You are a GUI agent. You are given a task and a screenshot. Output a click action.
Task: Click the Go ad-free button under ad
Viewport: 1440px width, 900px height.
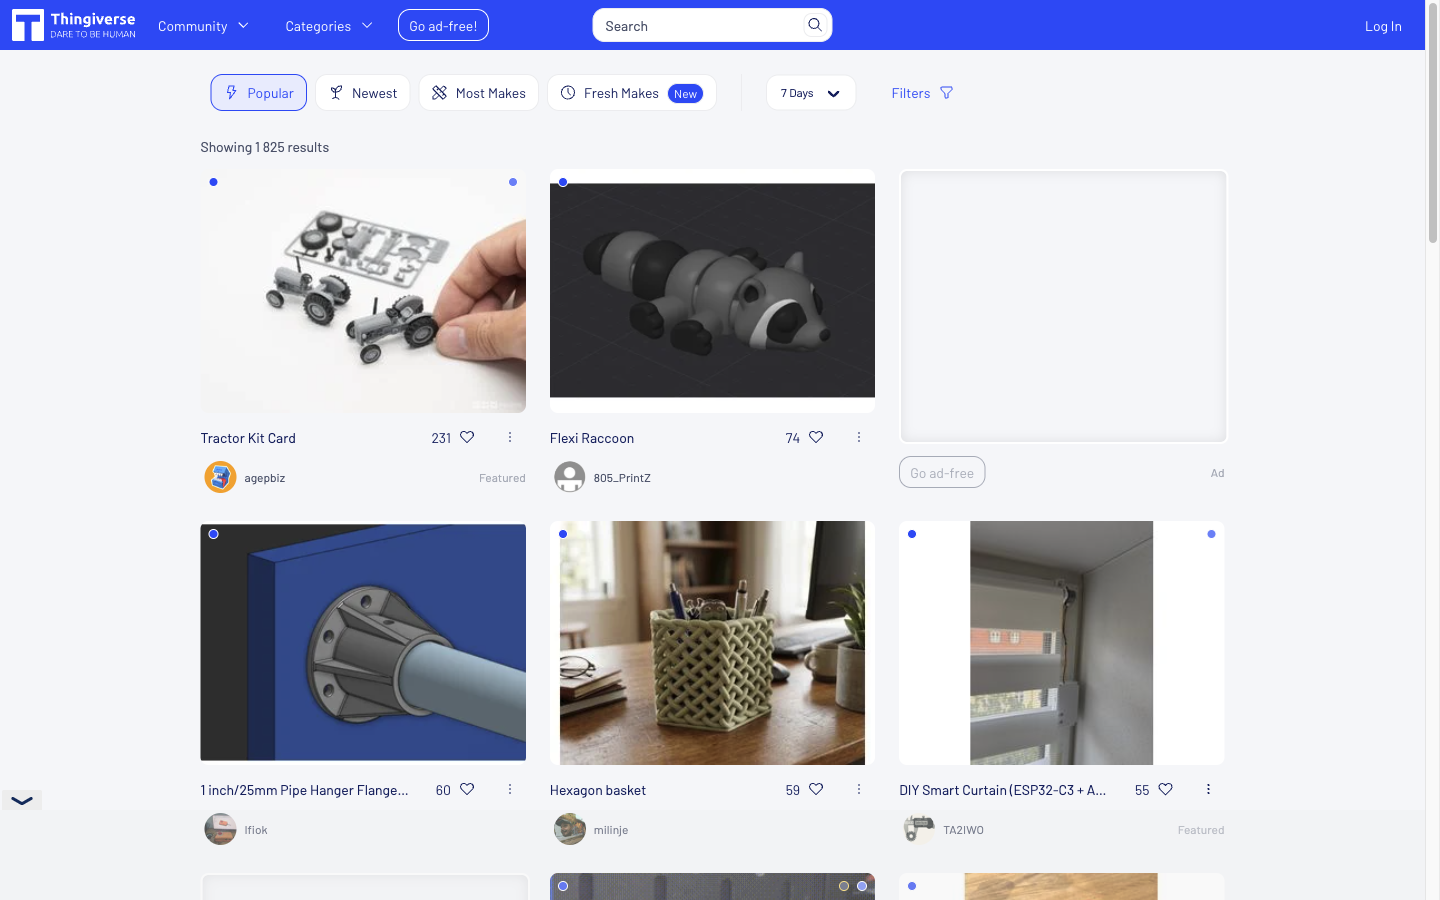tap(942, 472)
